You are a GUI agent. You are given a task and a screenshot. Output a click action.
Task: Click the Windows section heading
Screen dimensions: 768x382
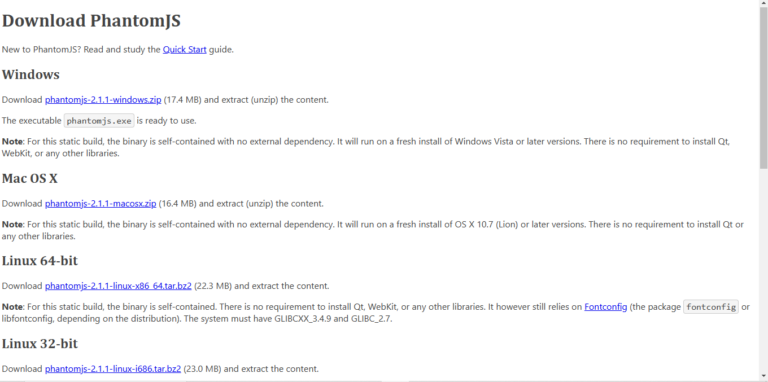pos(30,74)
